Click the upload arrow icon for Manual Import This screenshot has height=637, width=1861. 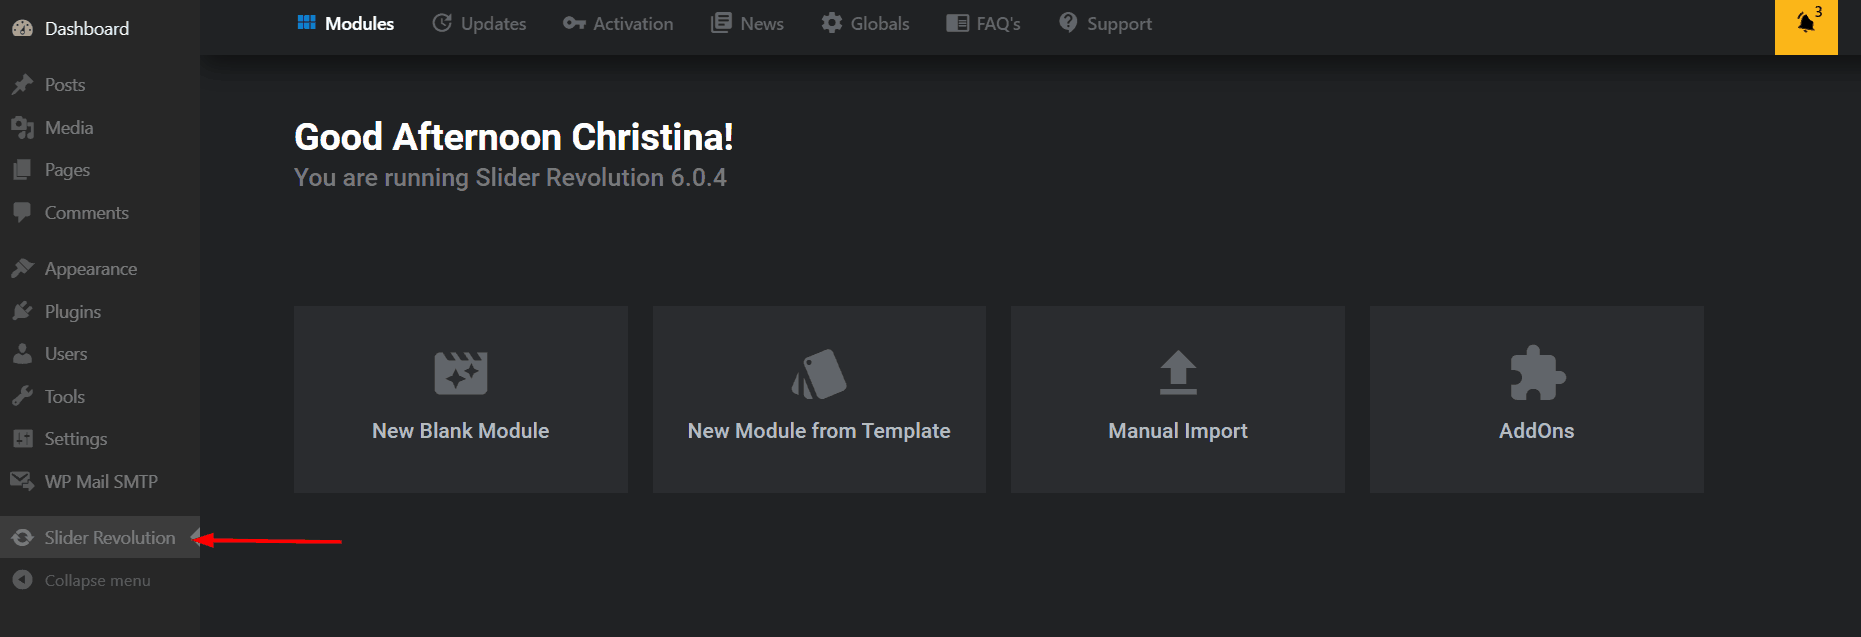click(x=1178, y=373)
